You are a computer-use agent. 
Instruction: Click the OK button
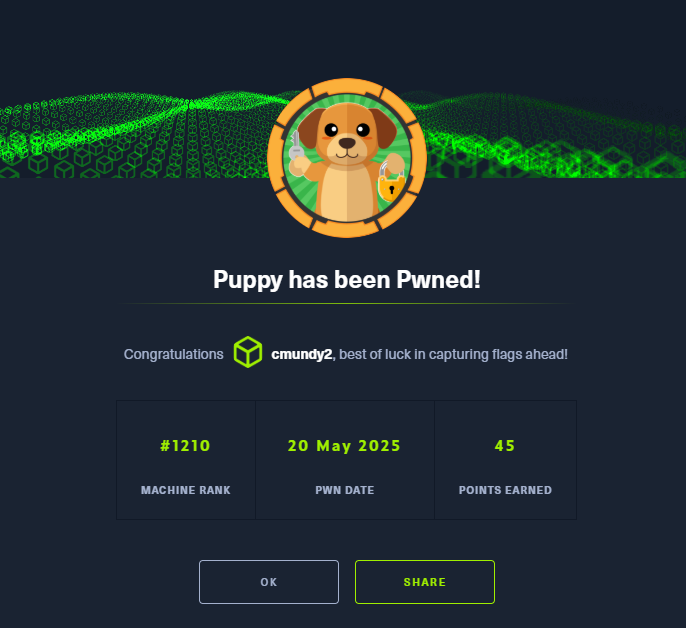click(x=269, y=582)
